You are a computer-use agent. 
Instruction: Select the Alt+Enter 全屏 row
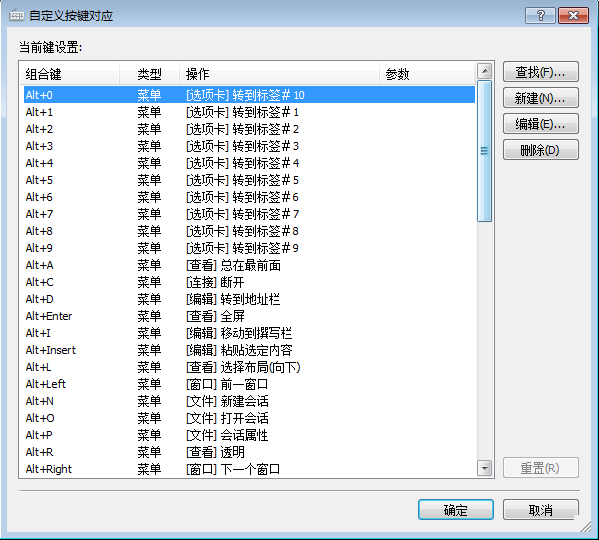tap(249, 316)
